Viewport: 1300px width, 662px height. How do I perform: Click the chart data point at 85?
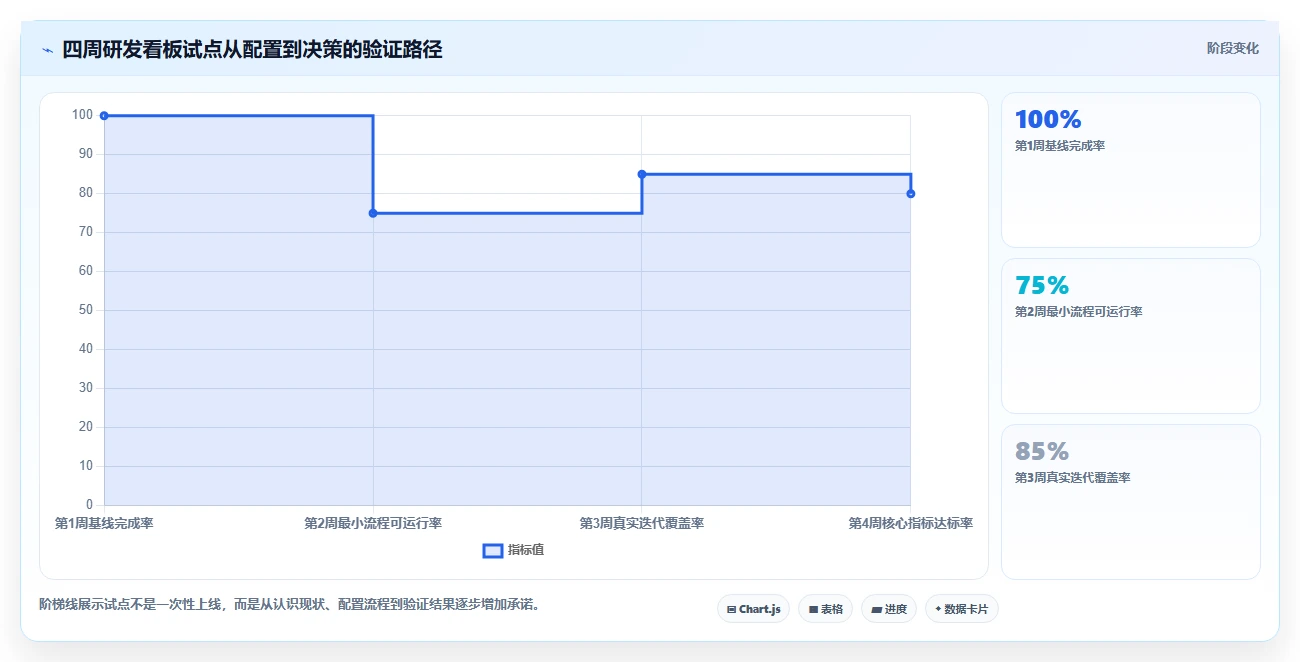[x=642, y=174]
